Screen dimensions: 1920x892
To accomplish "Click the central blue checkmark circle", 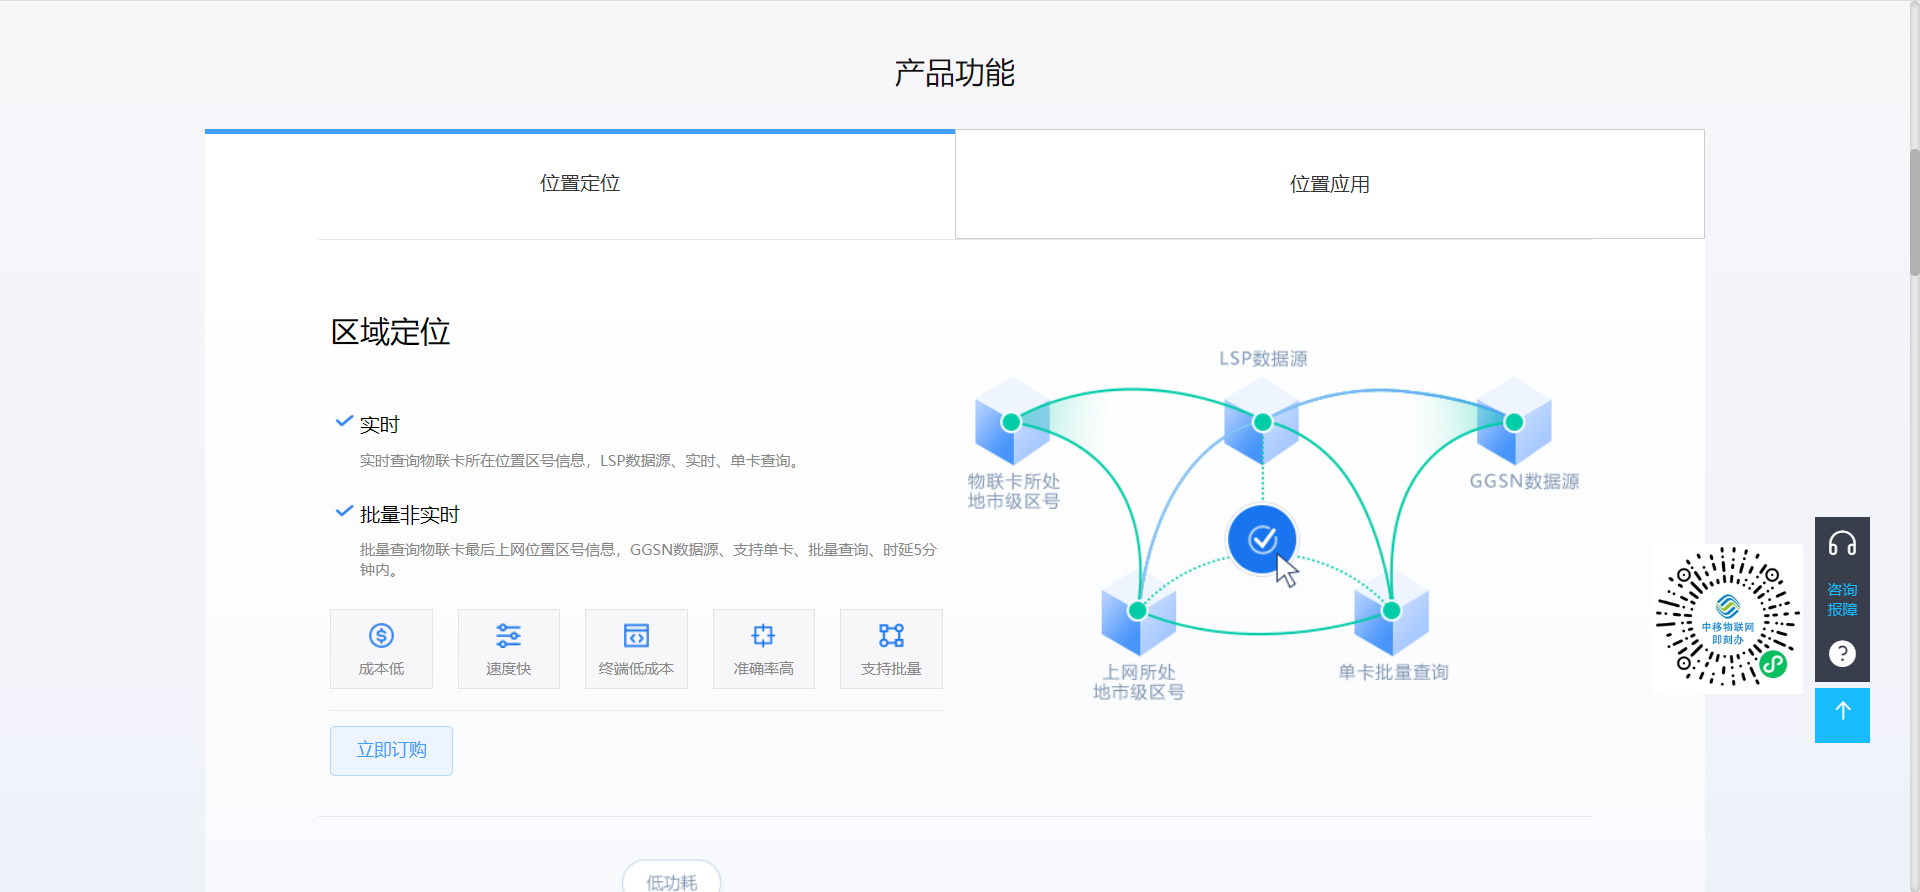I will point(1262,539).
